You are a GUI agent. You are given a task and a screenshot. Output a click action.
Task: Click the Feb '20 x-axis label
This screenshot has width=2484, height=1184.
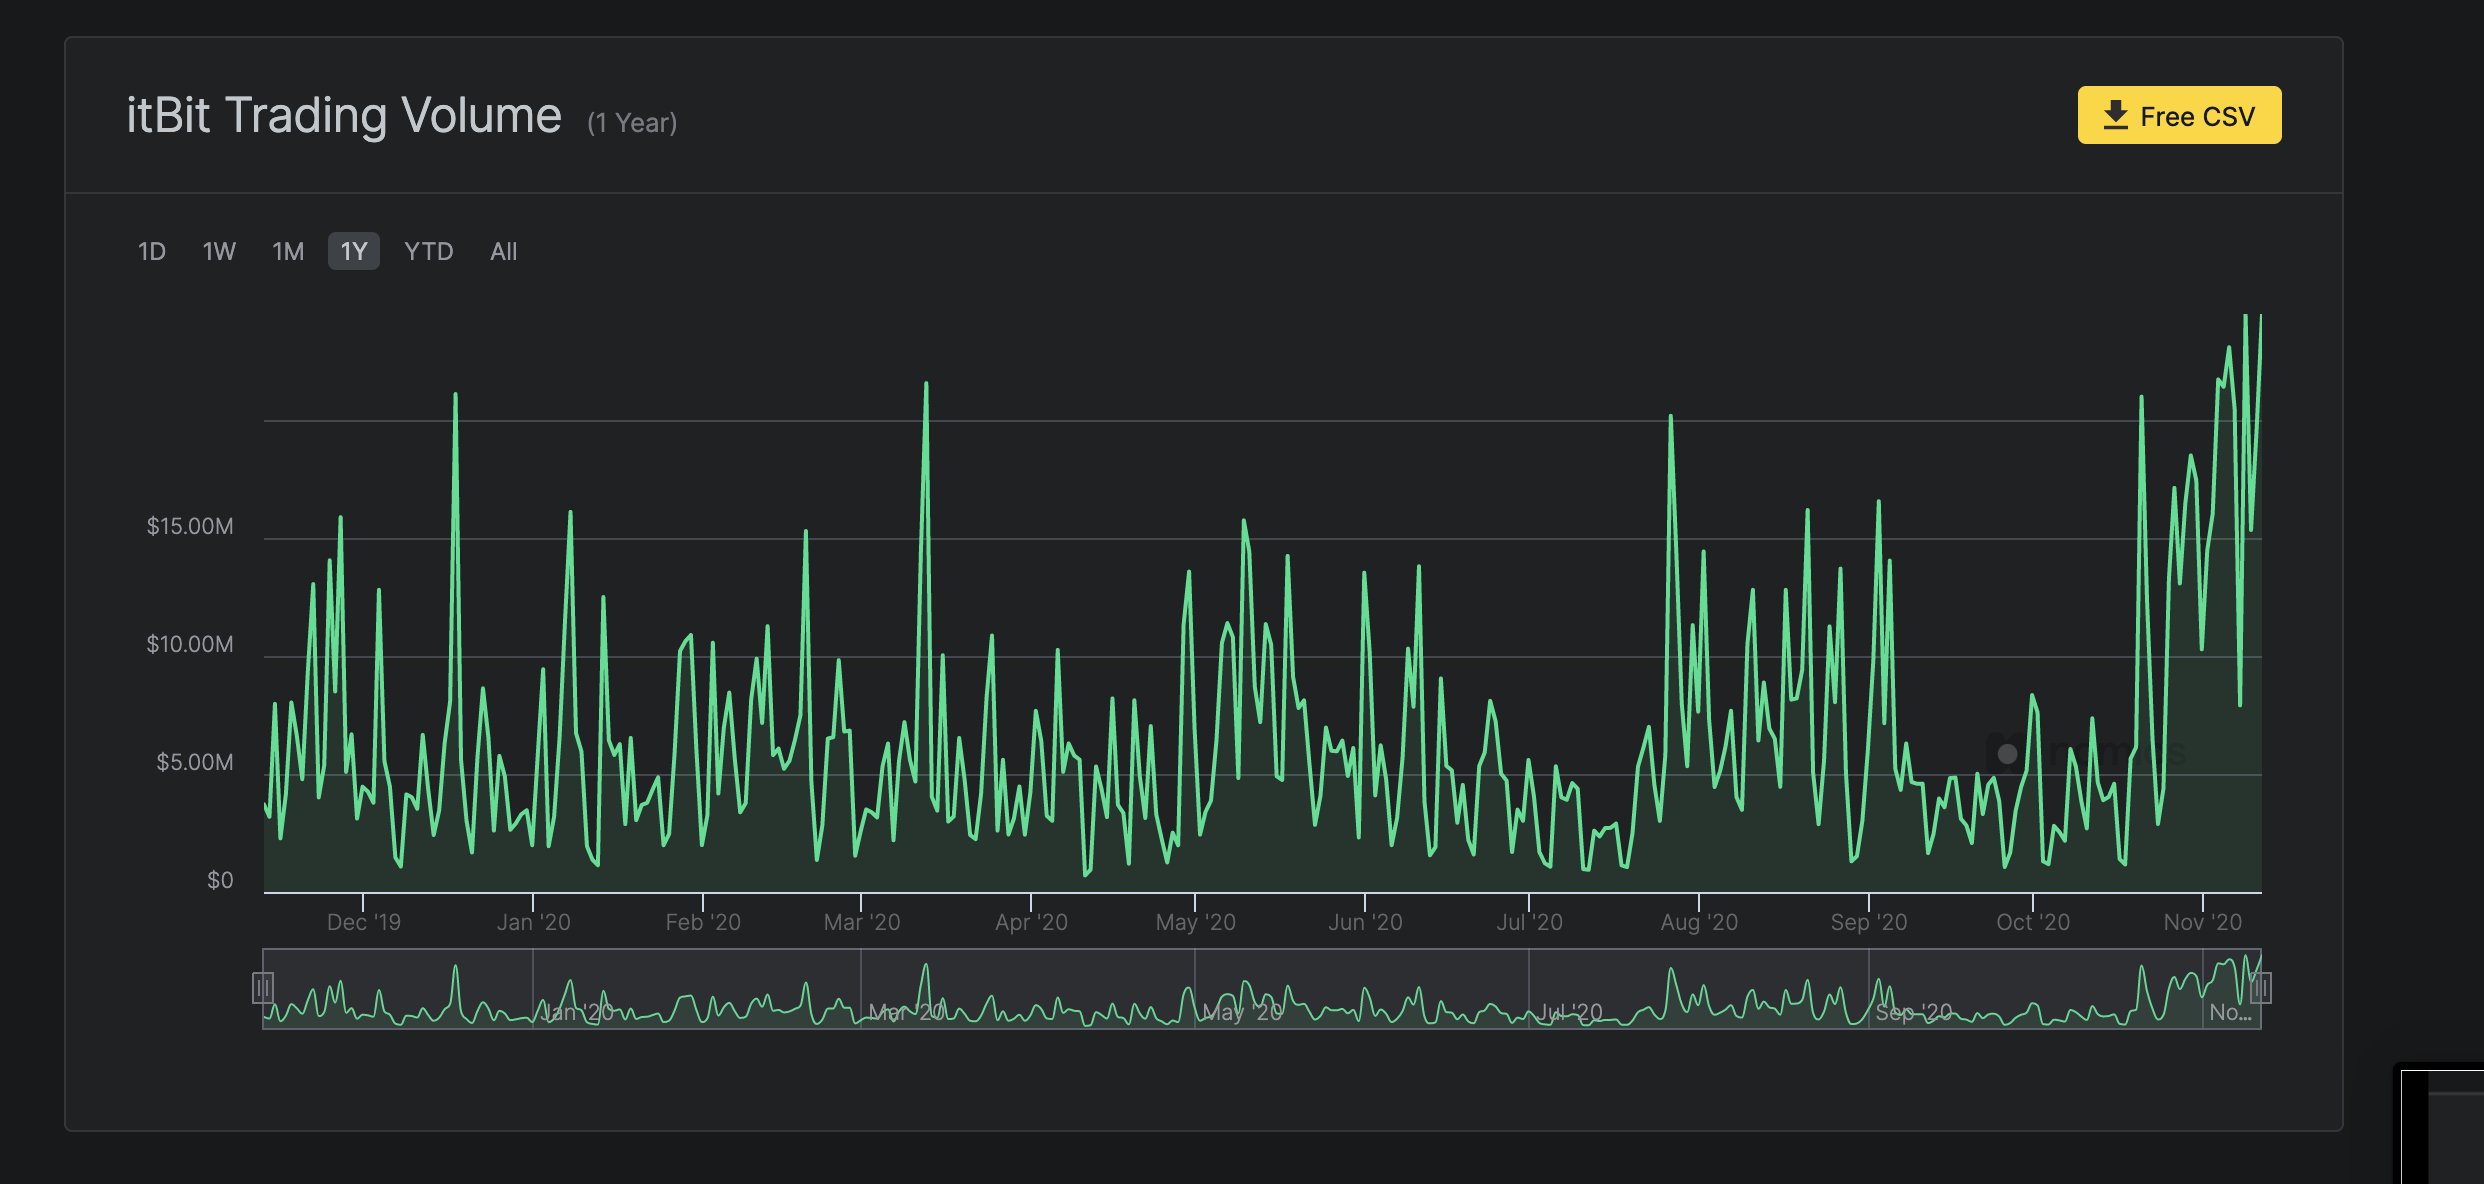coord(703,922)
